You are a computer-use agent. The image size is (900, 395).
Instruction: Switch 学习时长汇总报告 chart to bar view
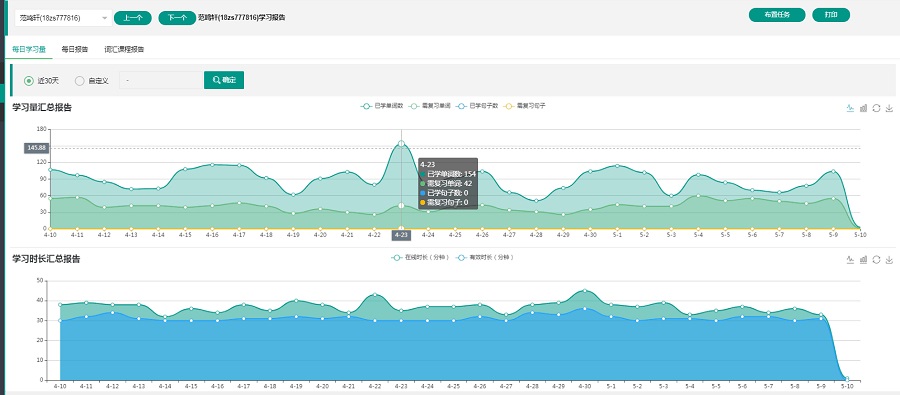pyautogui.click(x=863, y=260)
